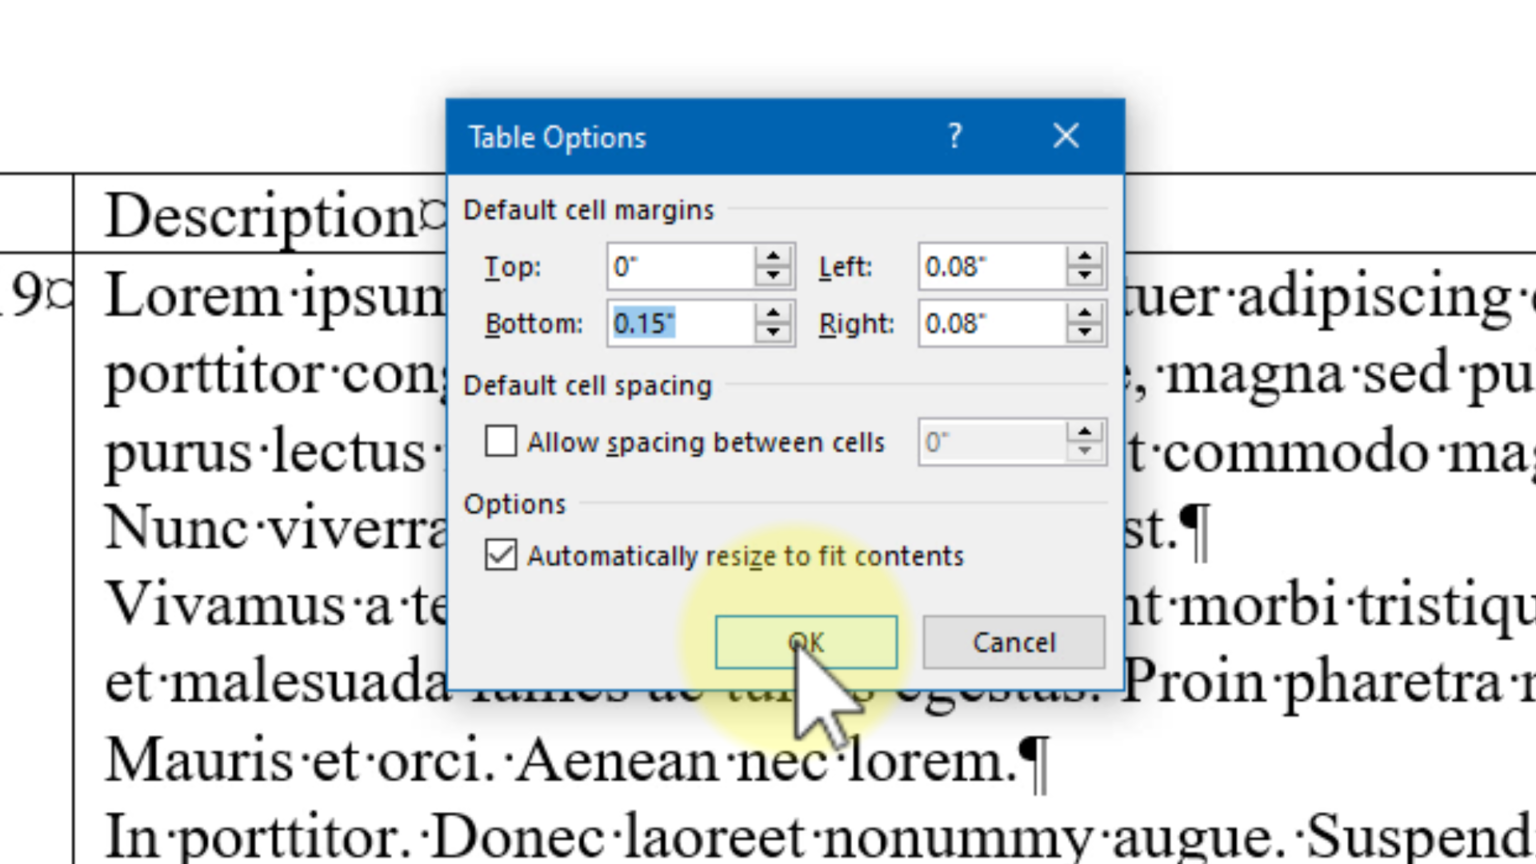Image resolution: width=1536 pixels, height=864 pixels.
Task: Increase the Top margin with the up arrow
Action: coord(773,257)
